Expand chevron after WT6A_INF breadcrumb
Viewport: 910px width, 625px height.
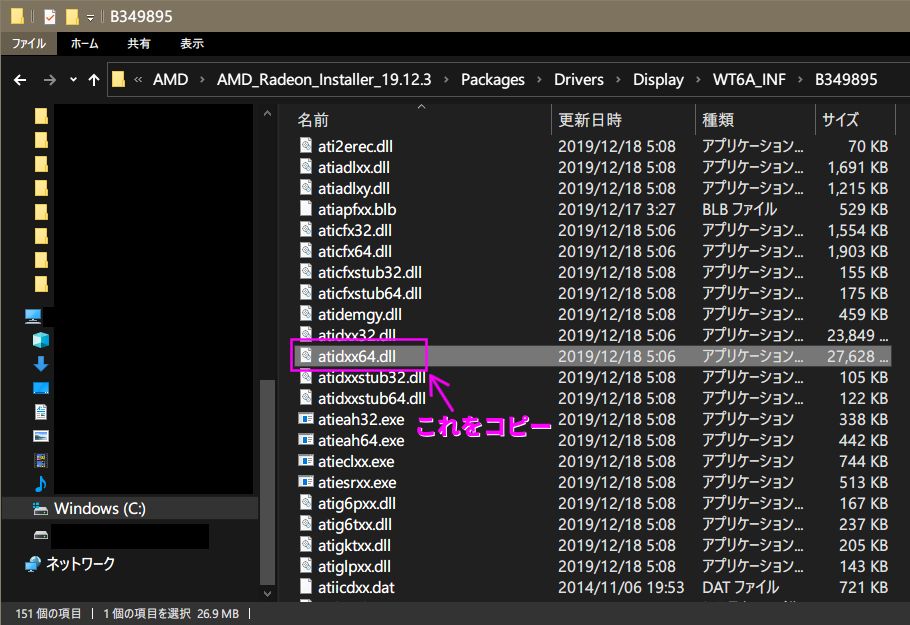click(800, 80)
